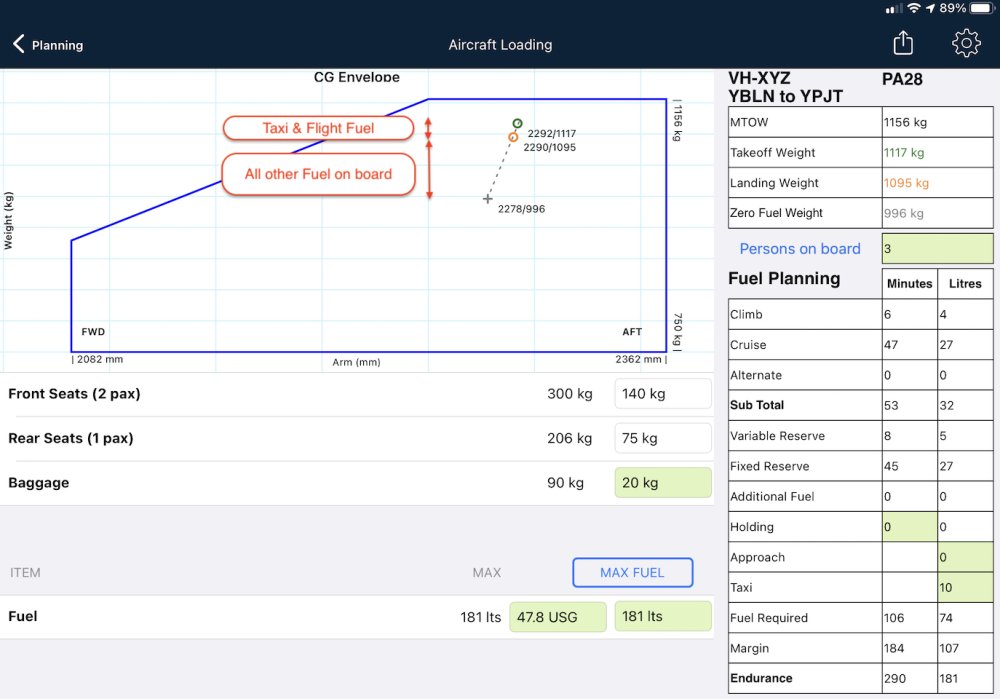The width and height of the screenshot is (1000, 699).
Task: Go back to Planning
Action: pyautogui.click(x=48, y=45)
